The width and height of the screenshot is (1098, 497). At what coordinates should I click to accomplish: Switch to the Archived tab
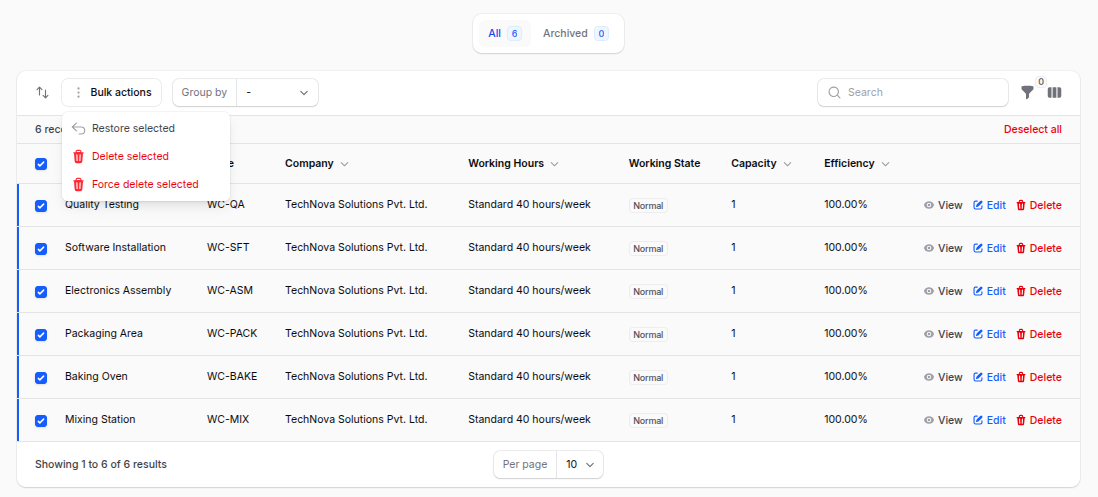[x=576, y=34]
